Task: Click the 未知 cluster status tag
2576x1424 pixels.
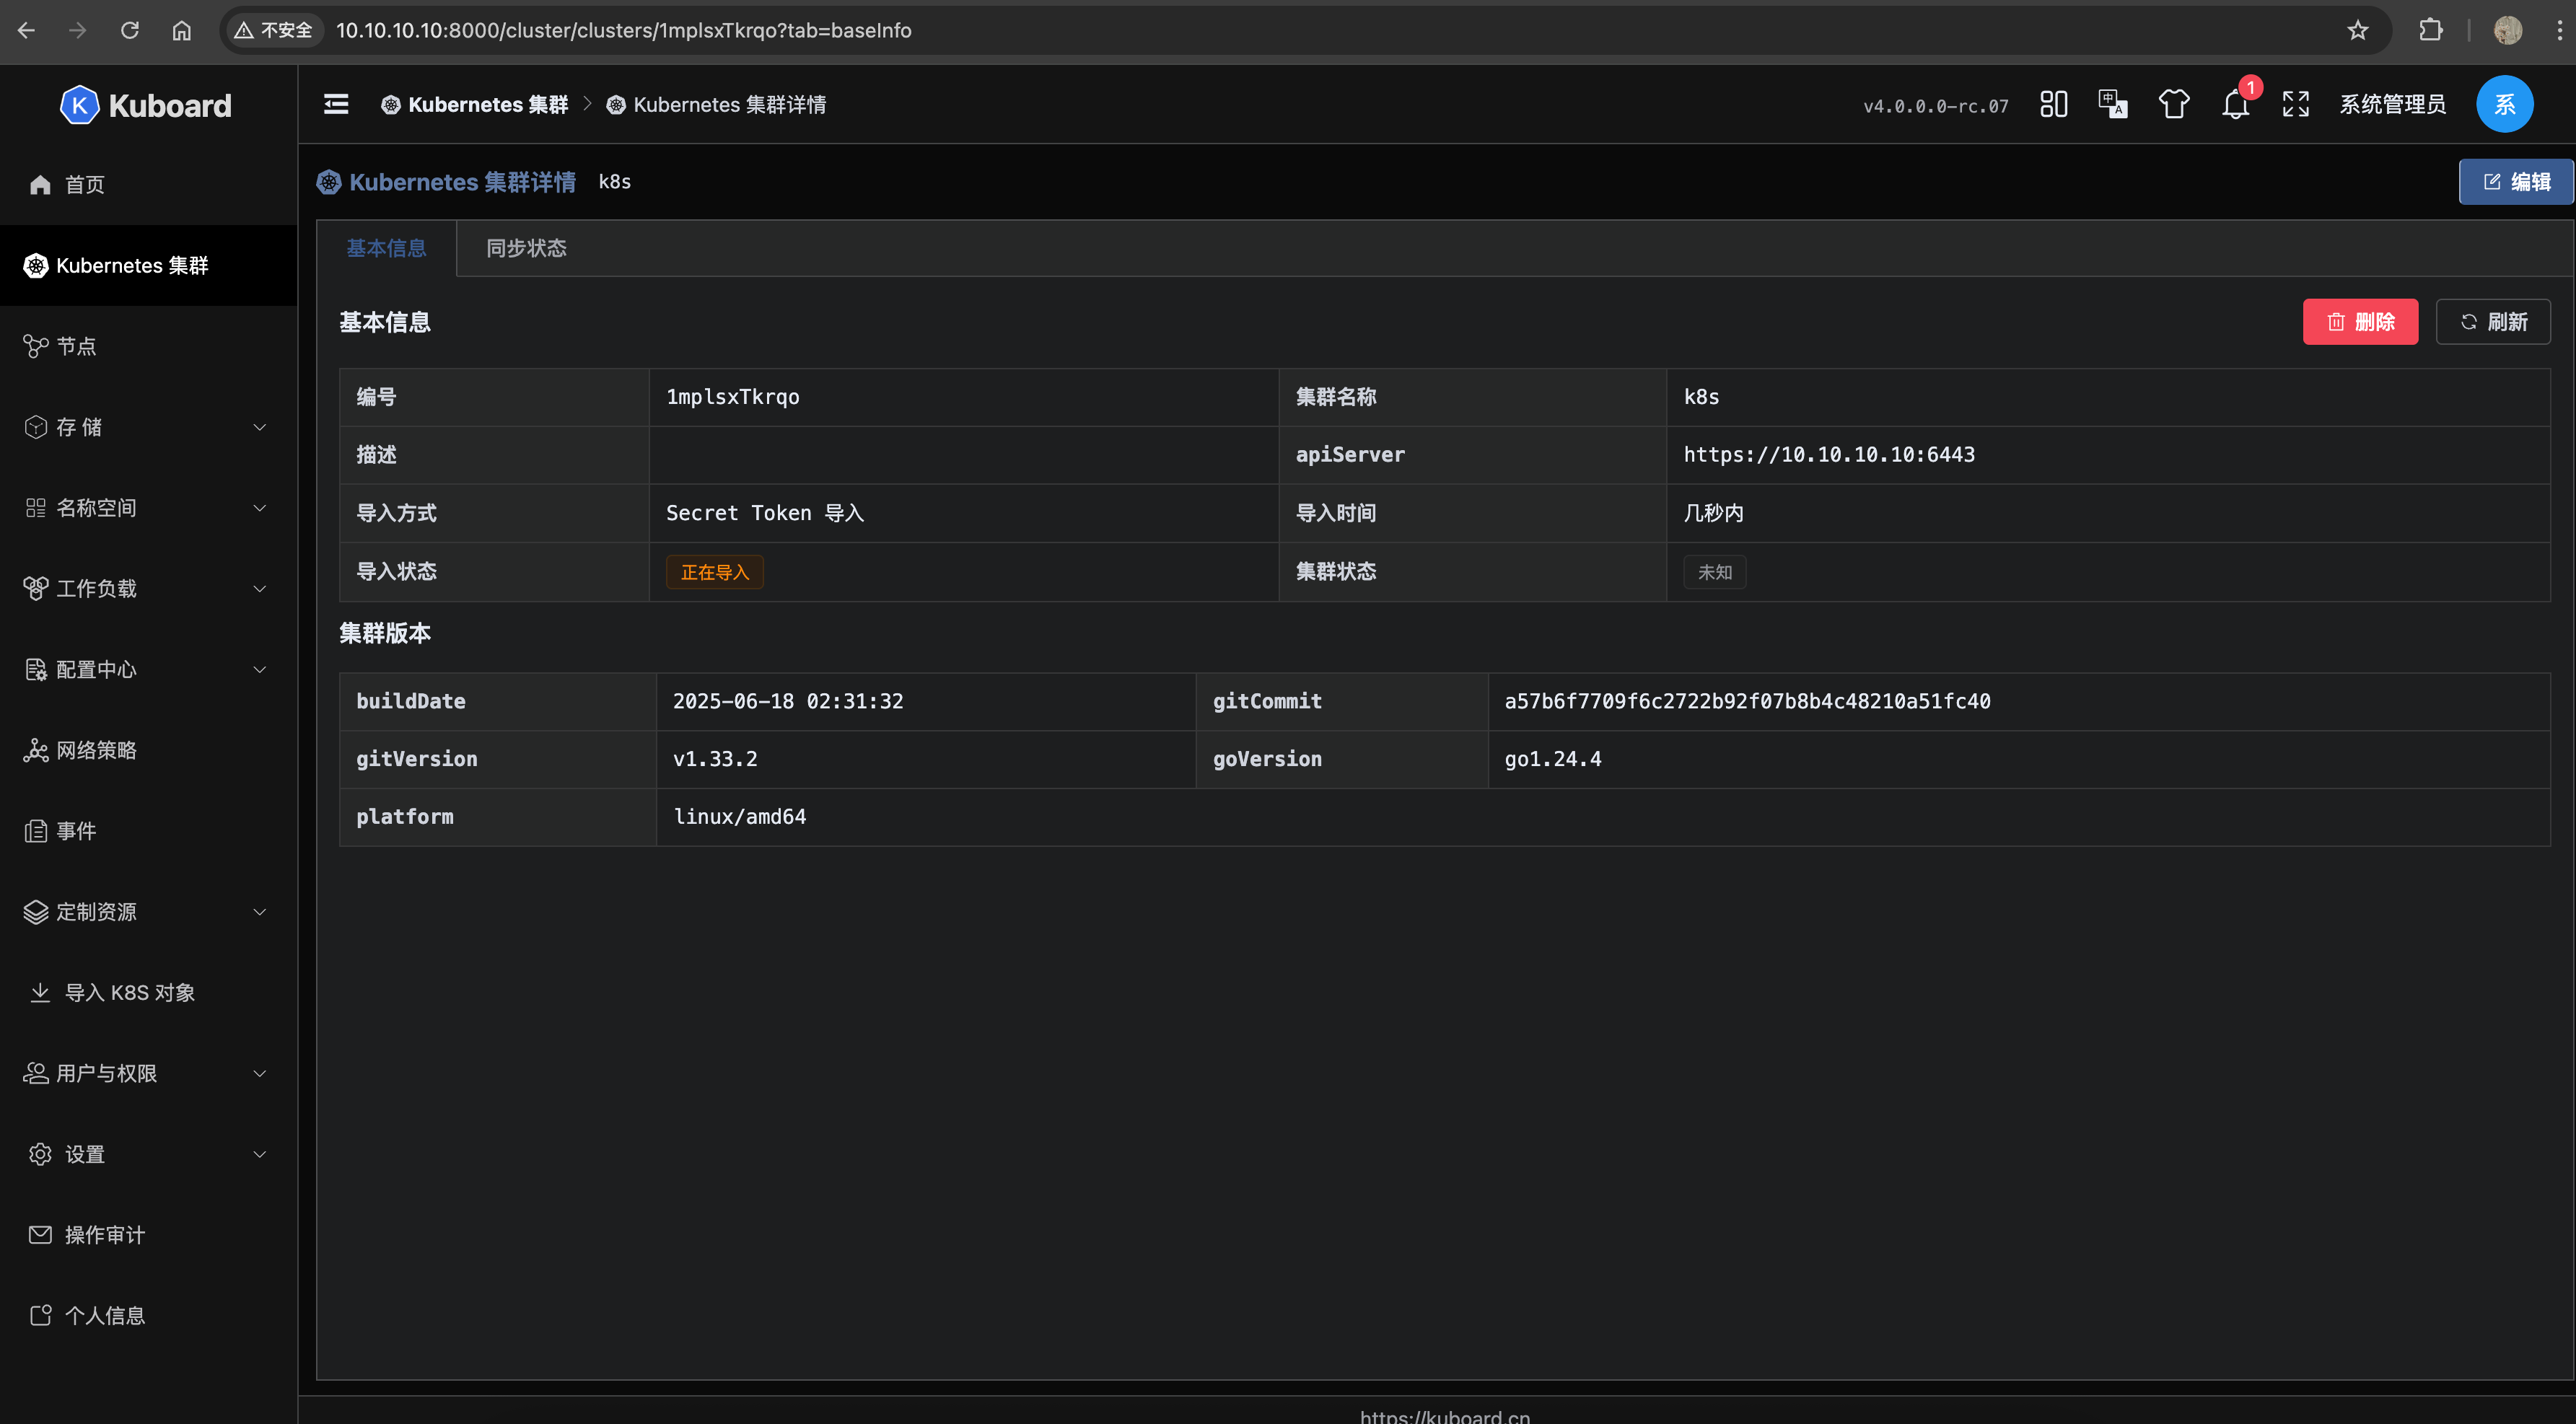Action: (x=1714, y=572)
